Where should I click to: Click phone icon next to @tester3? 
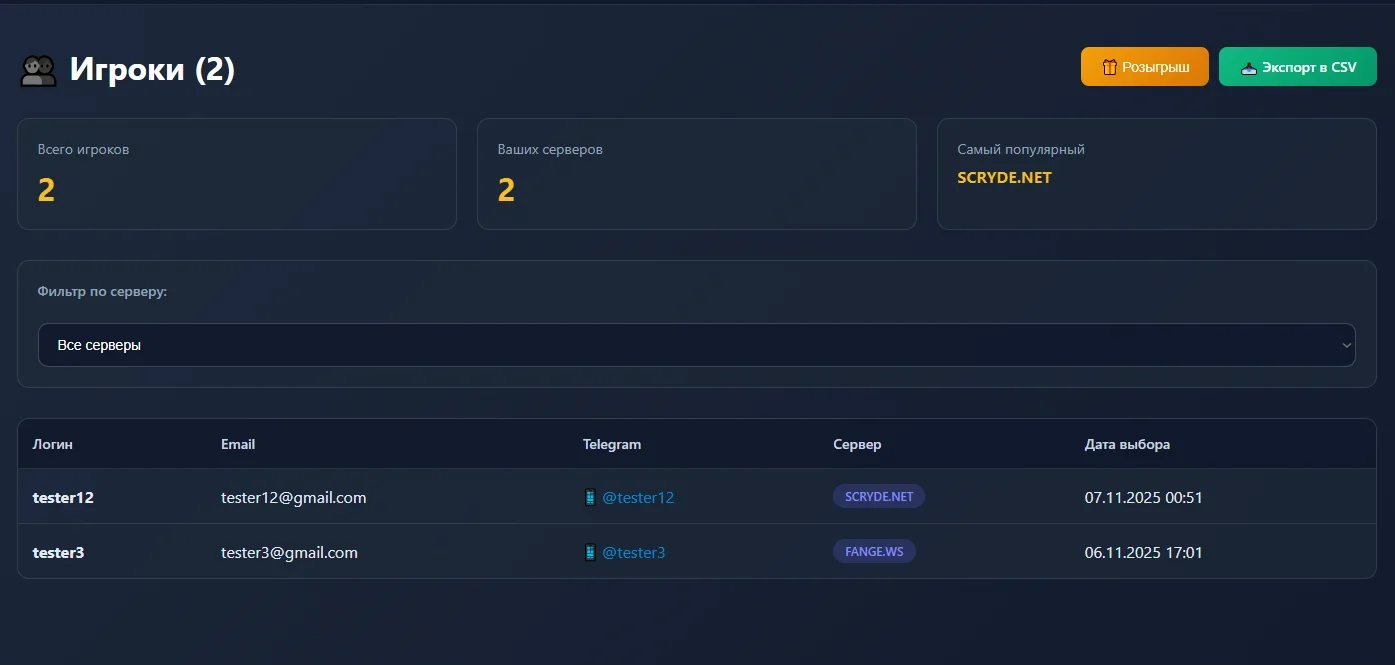click(x=590, y=552)
